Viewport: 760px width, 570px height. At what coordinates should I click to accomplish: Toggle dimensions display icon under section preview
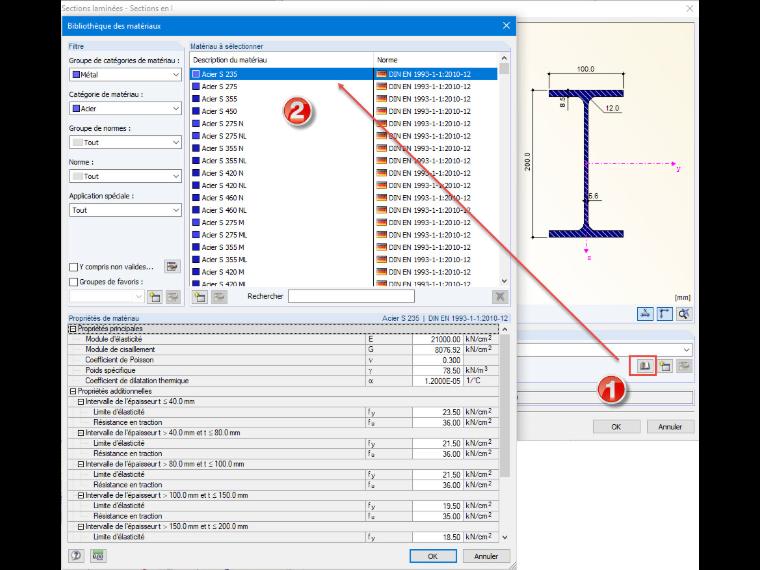click(645, 314)
